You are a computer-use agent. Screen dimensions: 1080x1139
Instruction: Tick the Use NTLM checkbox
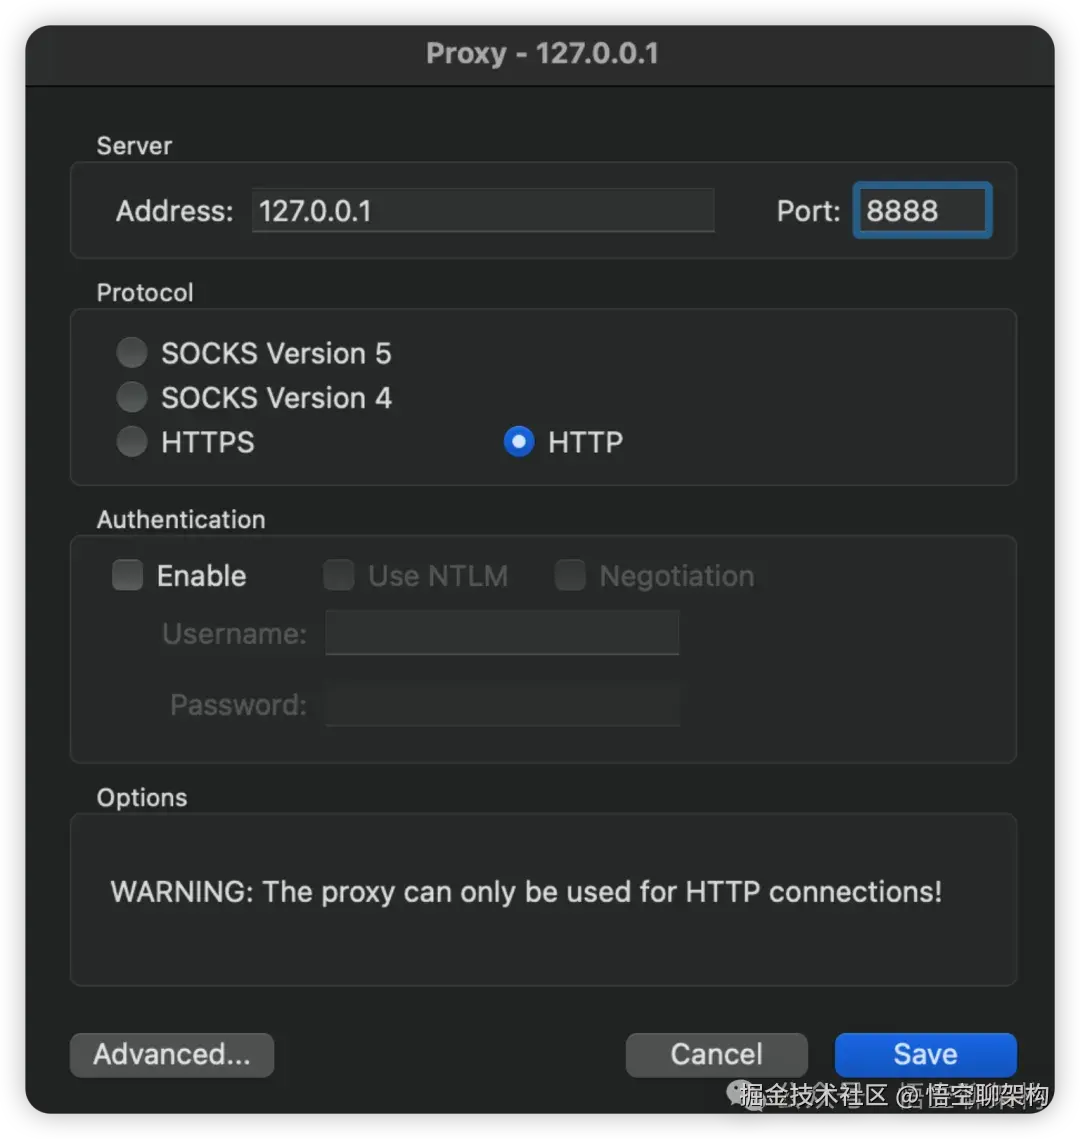pos(339,576)
